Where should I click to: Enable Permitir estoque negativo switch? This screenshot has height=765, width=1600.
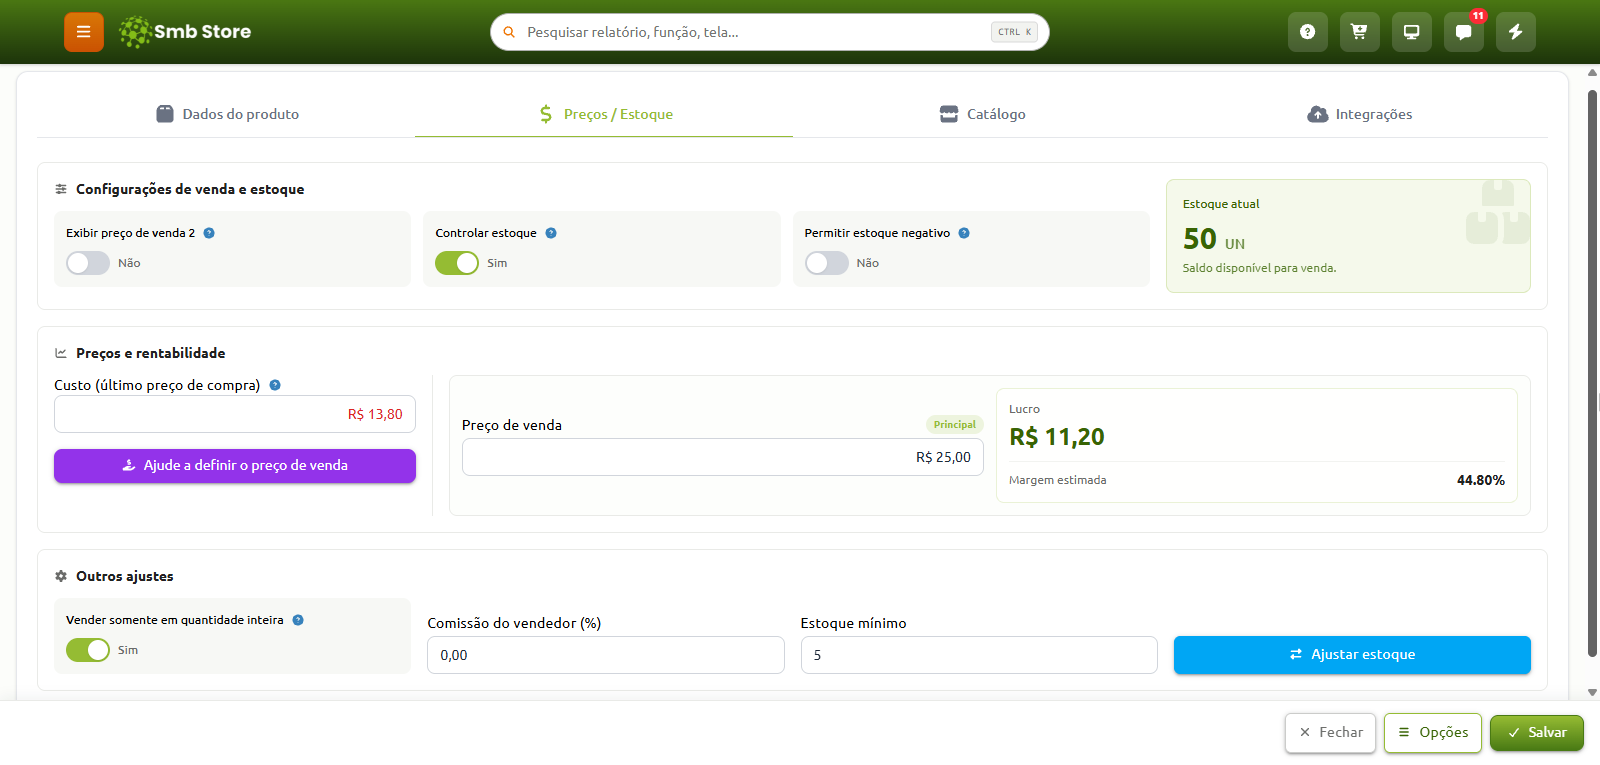click(x=827, y=263)
